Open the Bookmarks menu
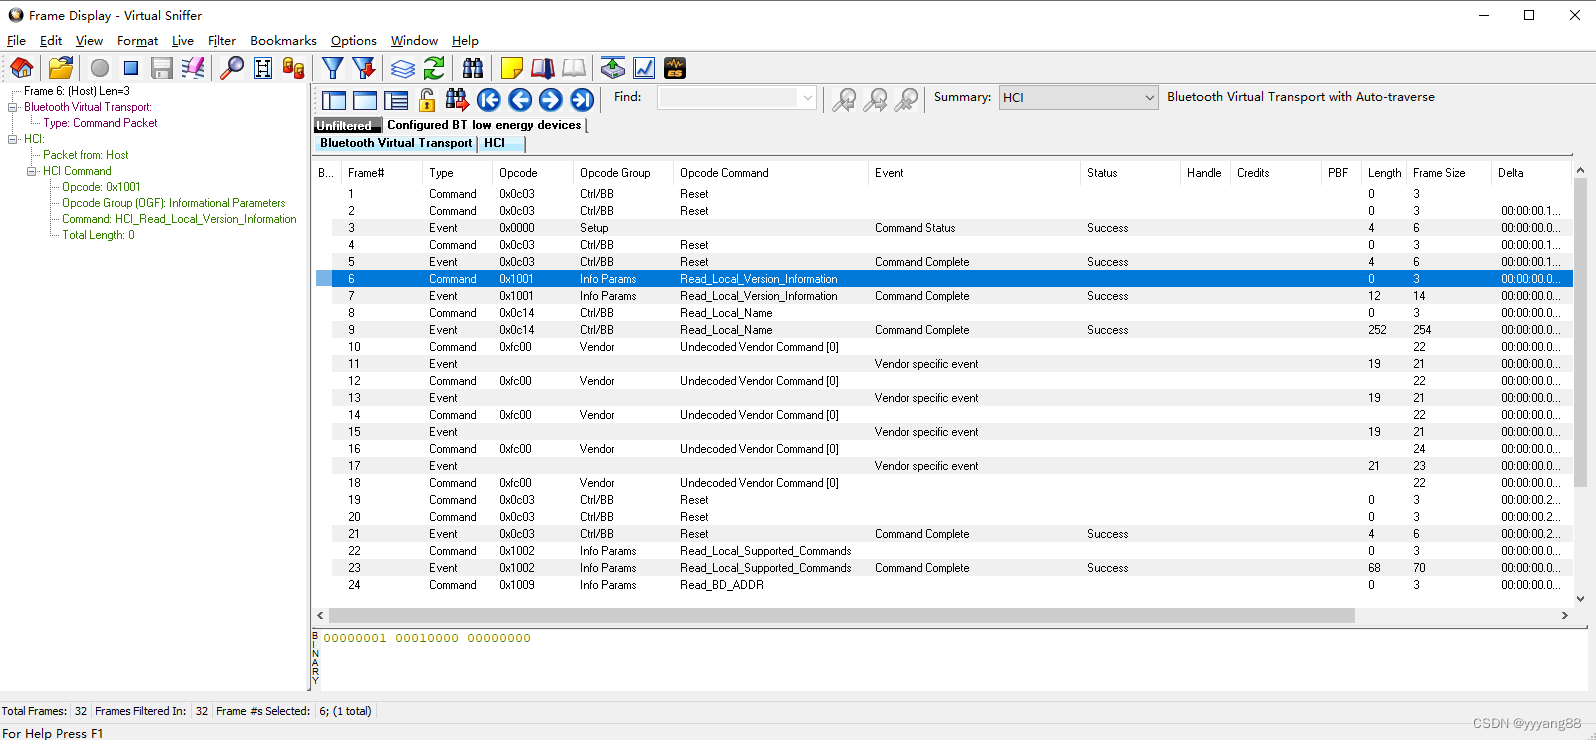This screenshot has height=740, width=1596. pyautogui.click(x=283, y=41)
